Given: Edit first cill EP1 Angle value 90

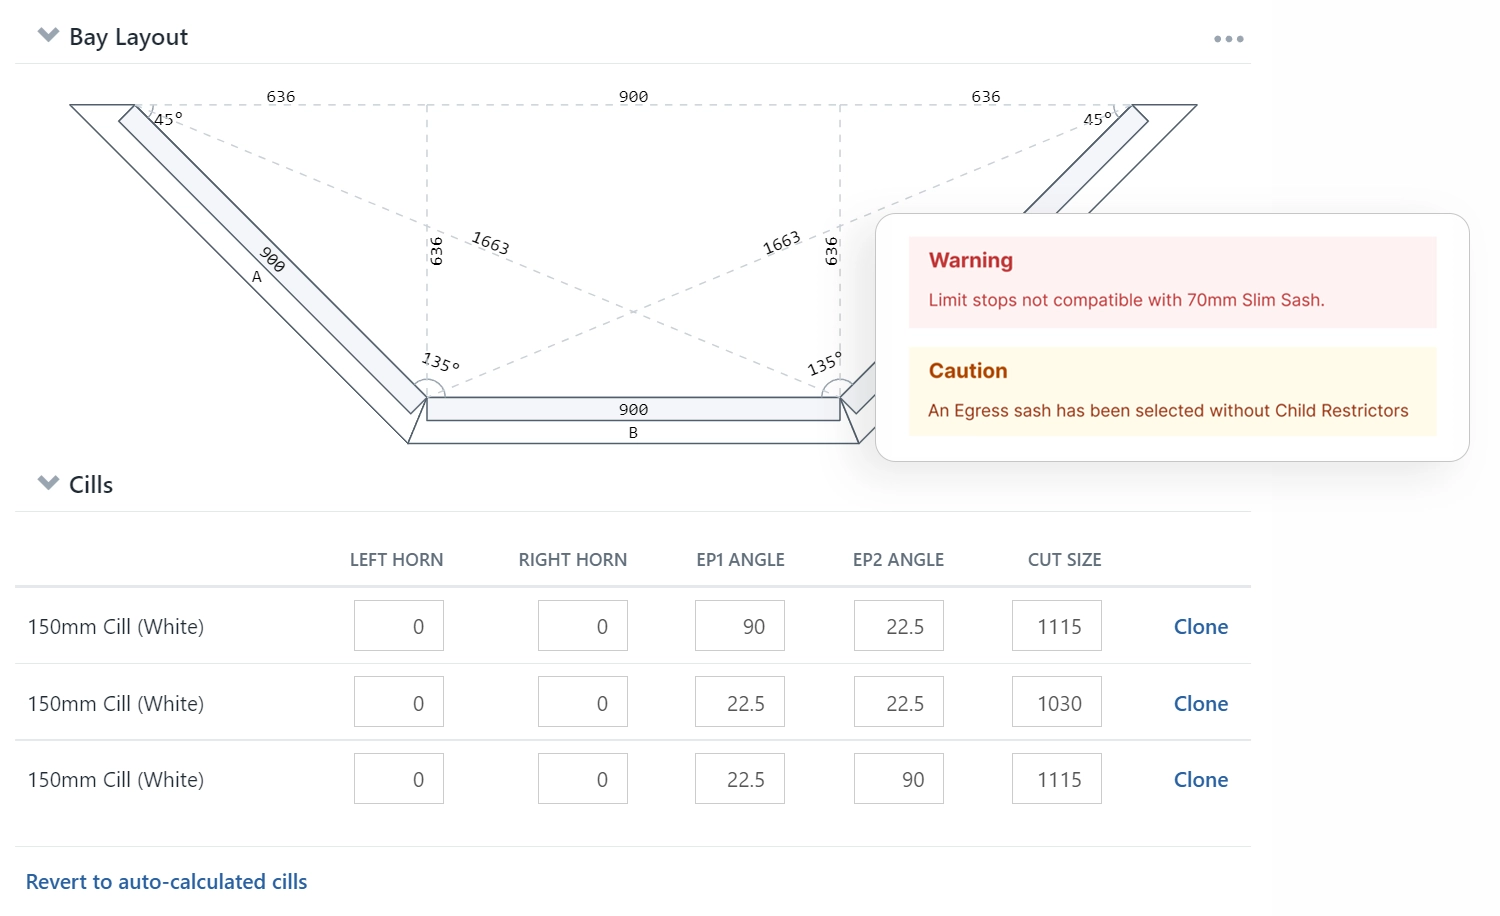Looking at the screenshot, I should 740,626.
